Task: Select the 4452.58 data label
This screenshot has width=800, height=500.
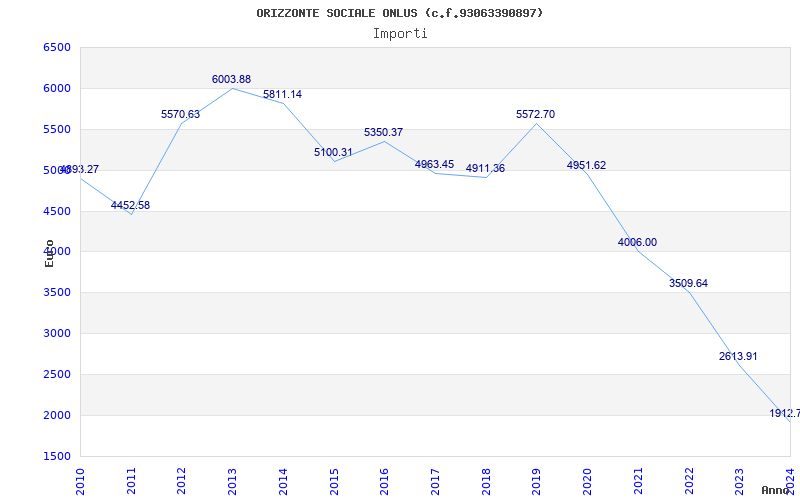Action: coord(131,206)
